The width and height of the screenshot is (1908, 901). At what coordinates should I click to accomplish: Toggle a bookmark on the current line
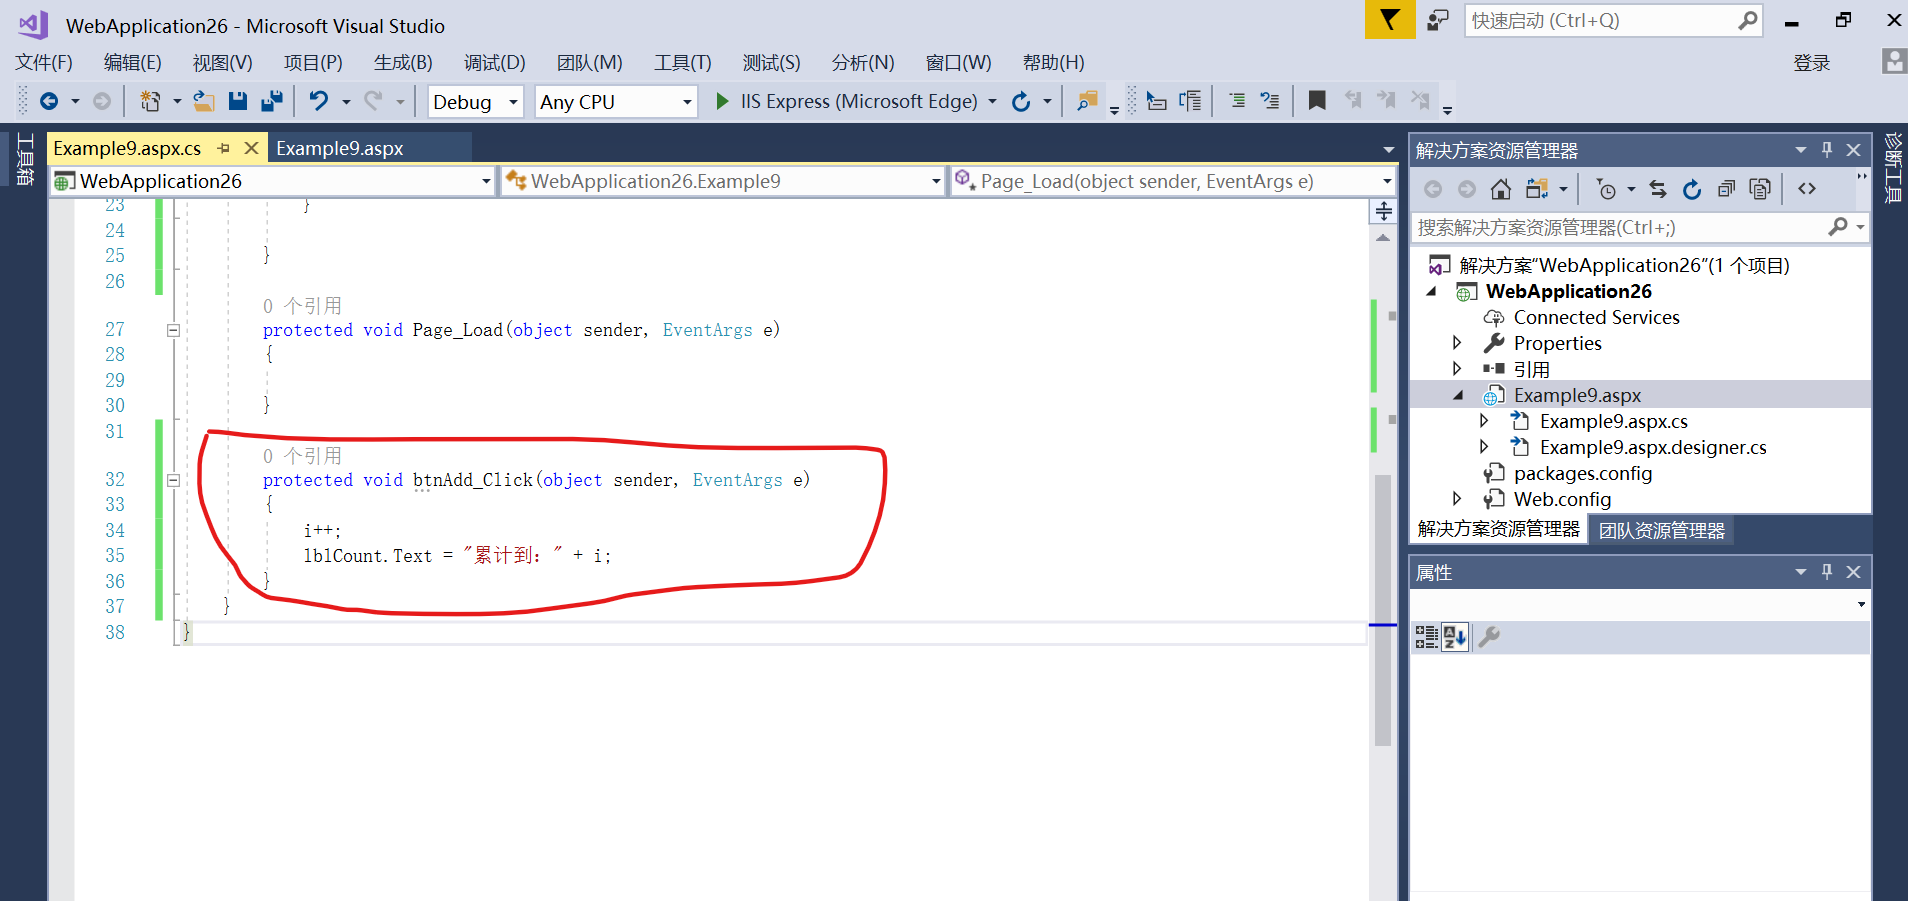coord(1317,100)
